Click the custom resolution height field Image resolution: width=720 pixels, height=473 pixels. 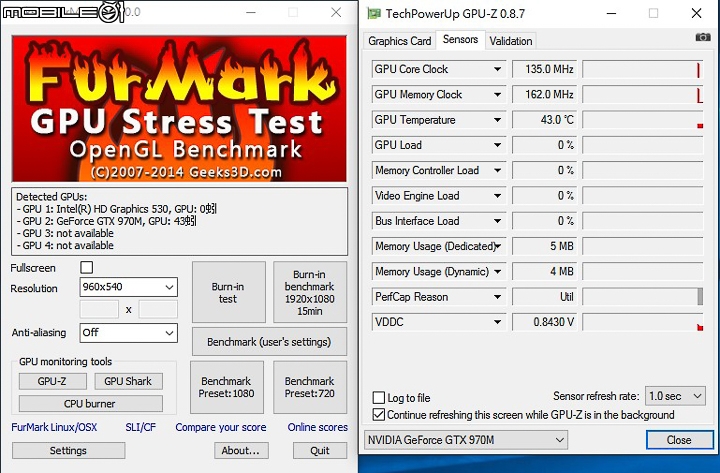158,310
